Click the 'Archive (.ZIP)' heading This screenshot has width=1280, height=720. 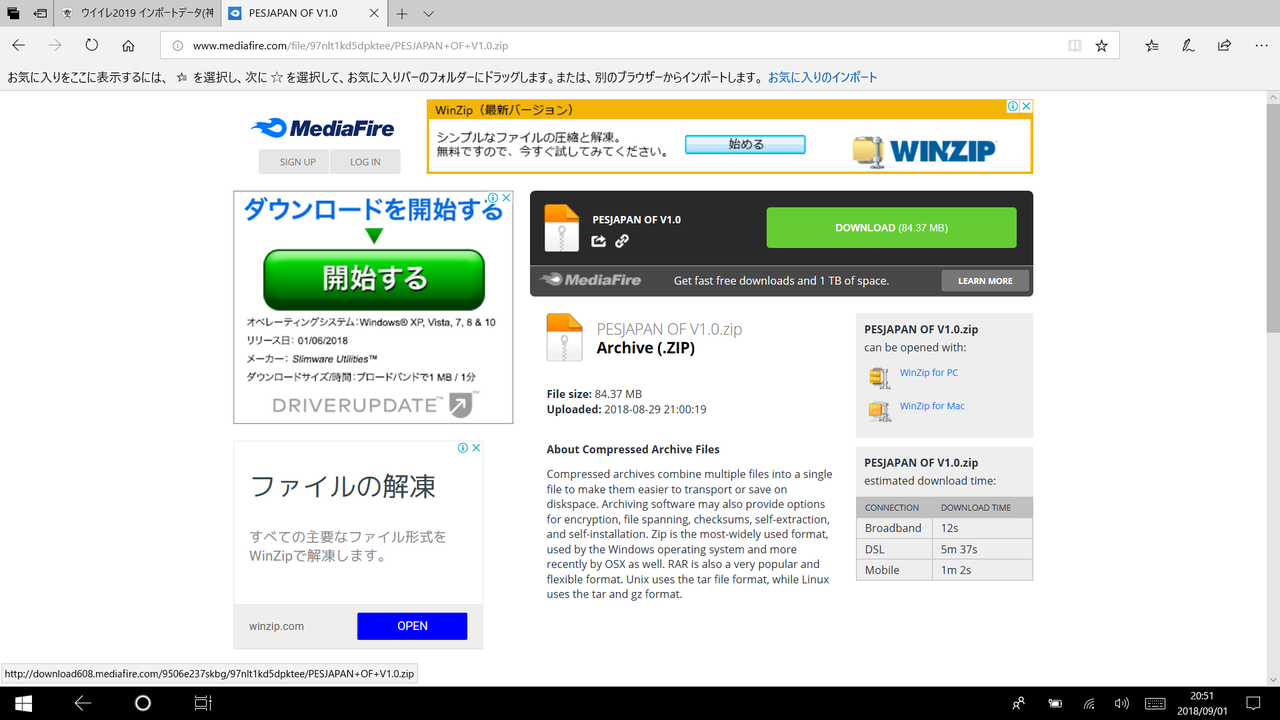(645, 348)
